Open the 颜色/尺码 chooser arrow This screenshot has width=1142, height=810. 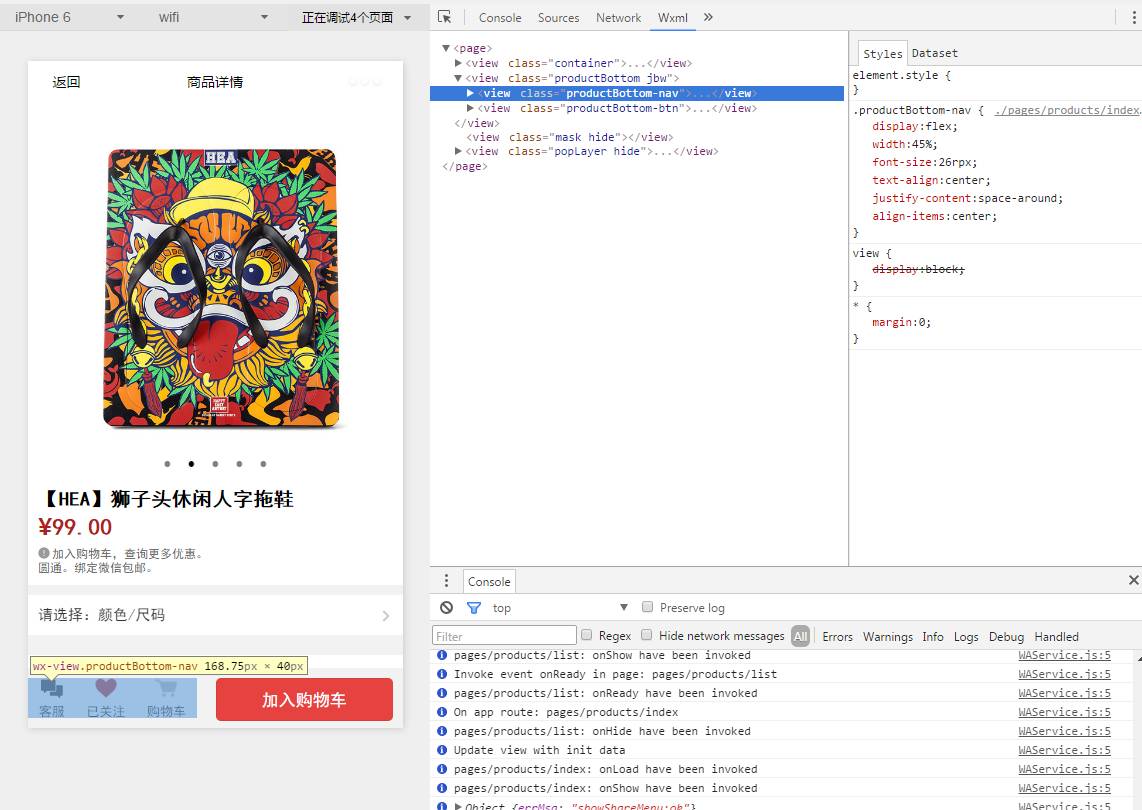pos(385,616)
